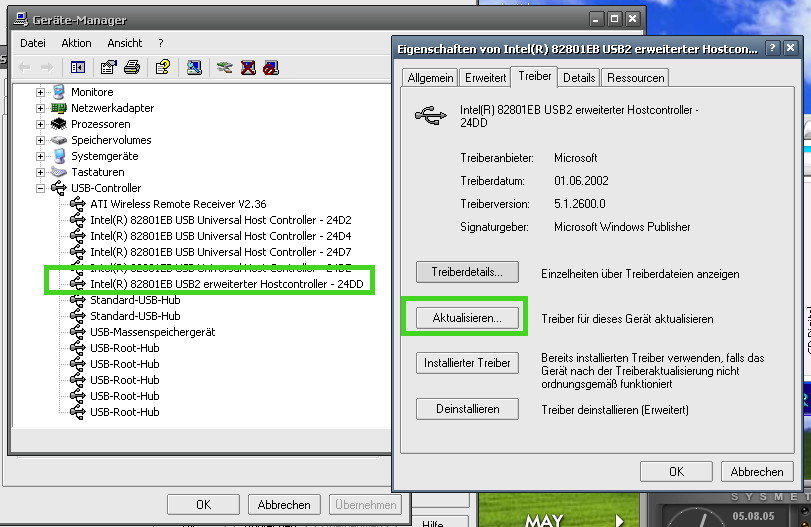This screenshot has width=811, height=527.
Task: Click the Deinstallieren button
Action: (x=467, y=409)
